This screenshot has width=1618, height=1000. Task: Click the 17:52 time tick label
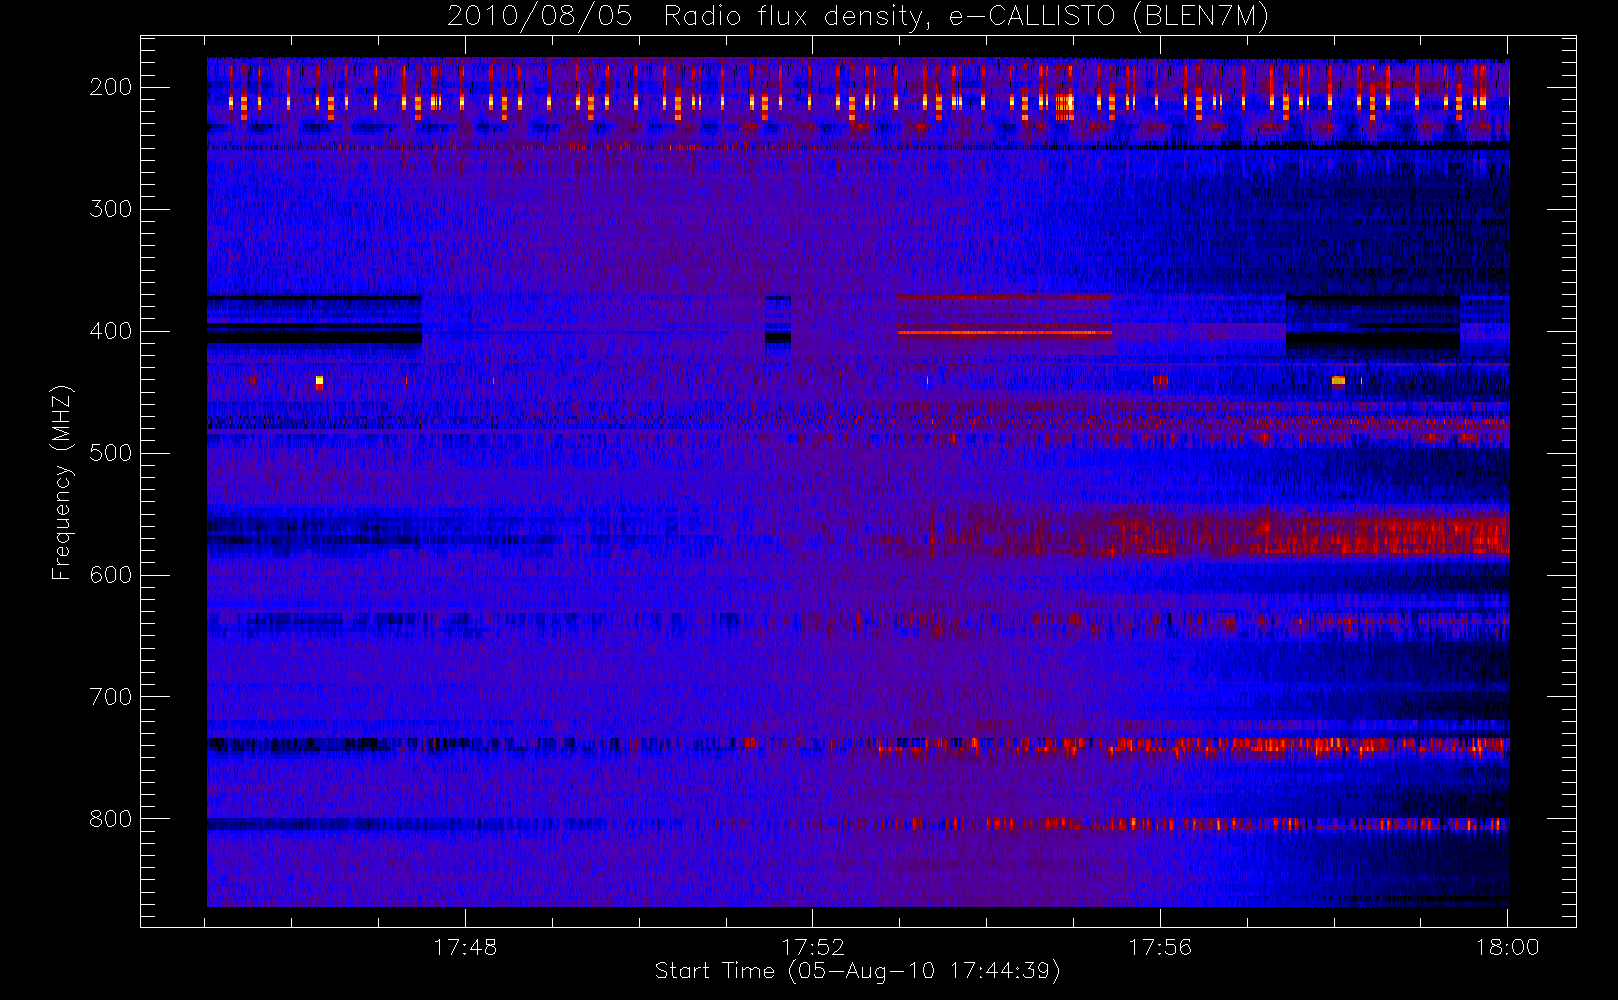point(813,947)
